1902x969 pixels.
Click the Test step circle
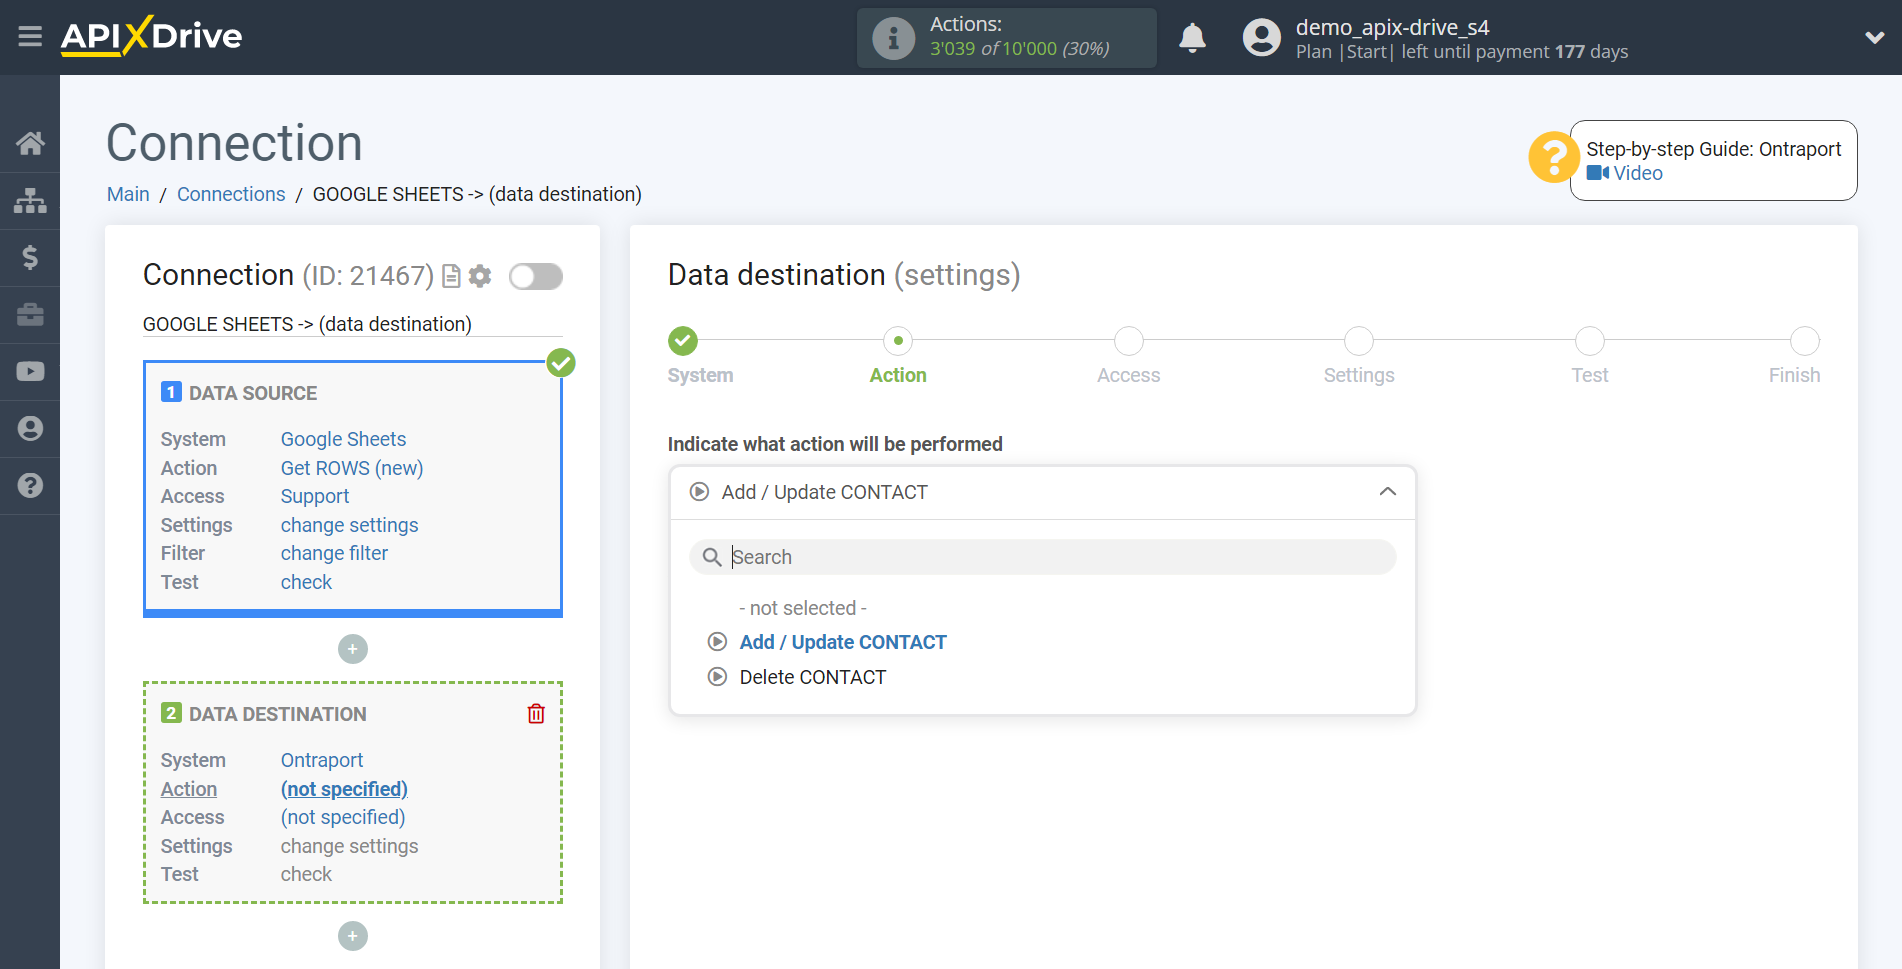tap(1590, 341)
